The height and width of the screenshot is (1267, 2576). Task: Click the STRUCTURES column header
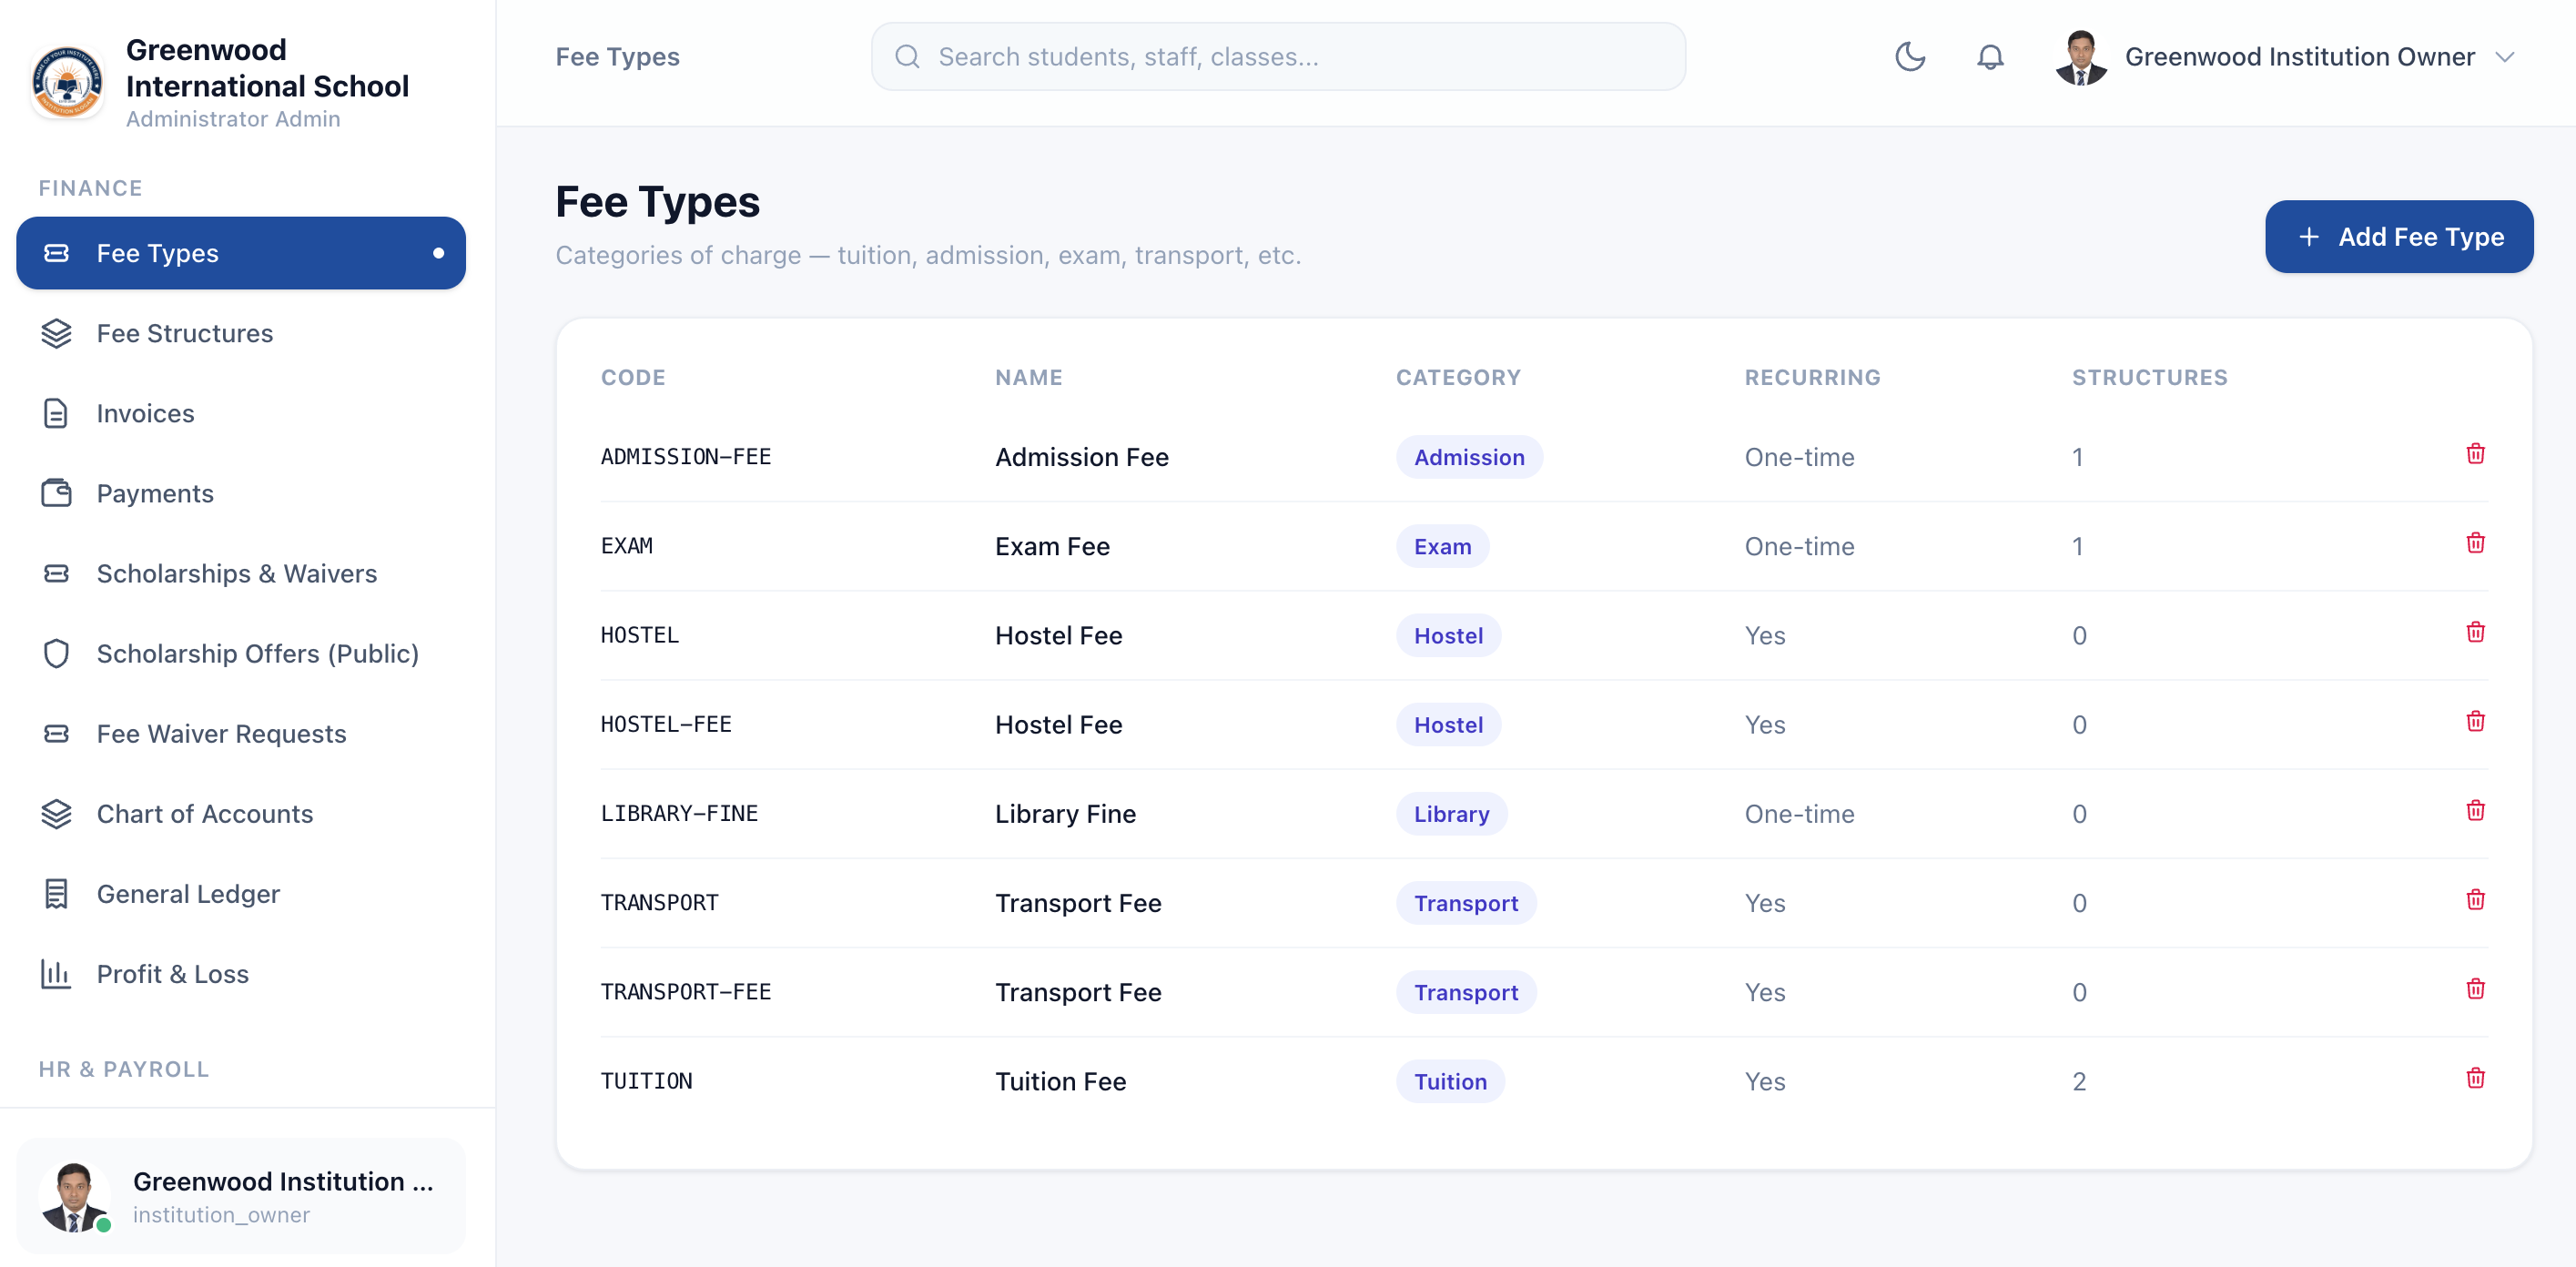point(2149,377)
